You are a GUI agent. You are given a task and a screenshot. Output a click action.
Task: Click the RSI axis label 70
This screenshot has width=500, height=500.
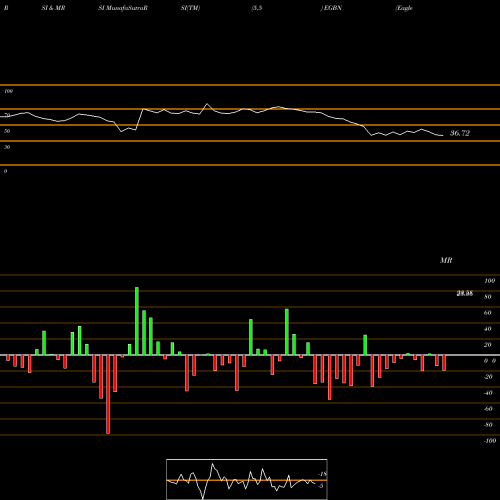click(7, 115)
